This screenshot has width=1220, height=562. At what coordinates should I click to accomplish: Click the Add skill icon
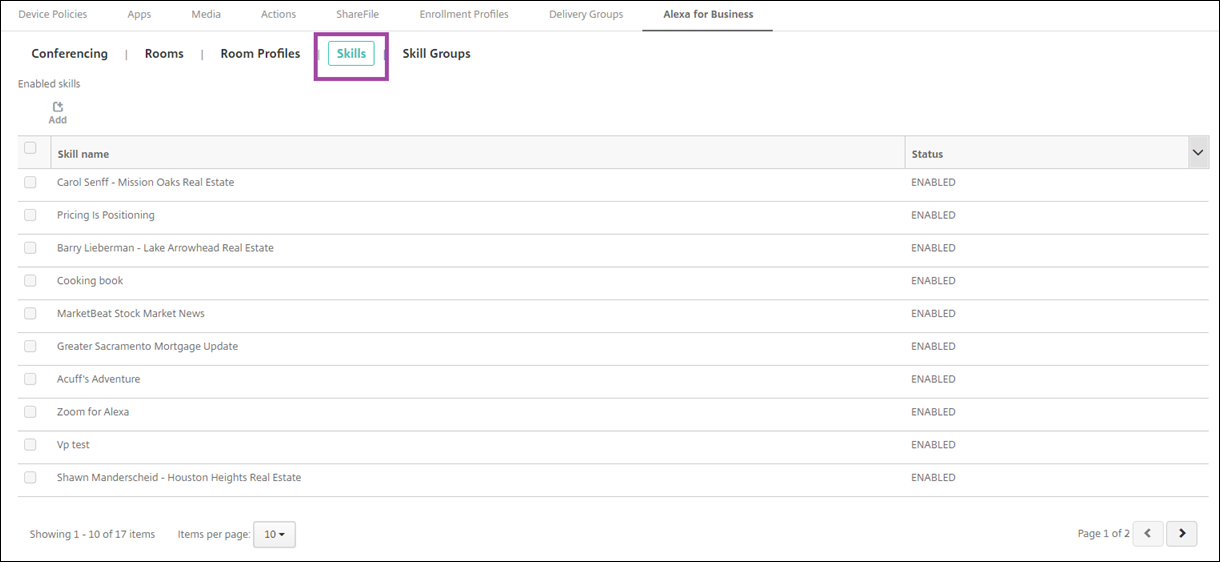(57, 108)
